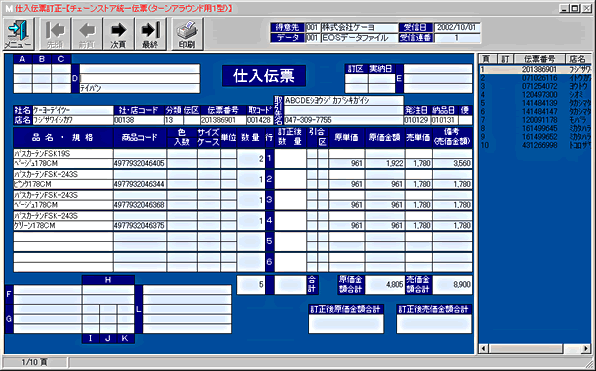Go to the next page with 次頁 arrow

pos(118,34)
